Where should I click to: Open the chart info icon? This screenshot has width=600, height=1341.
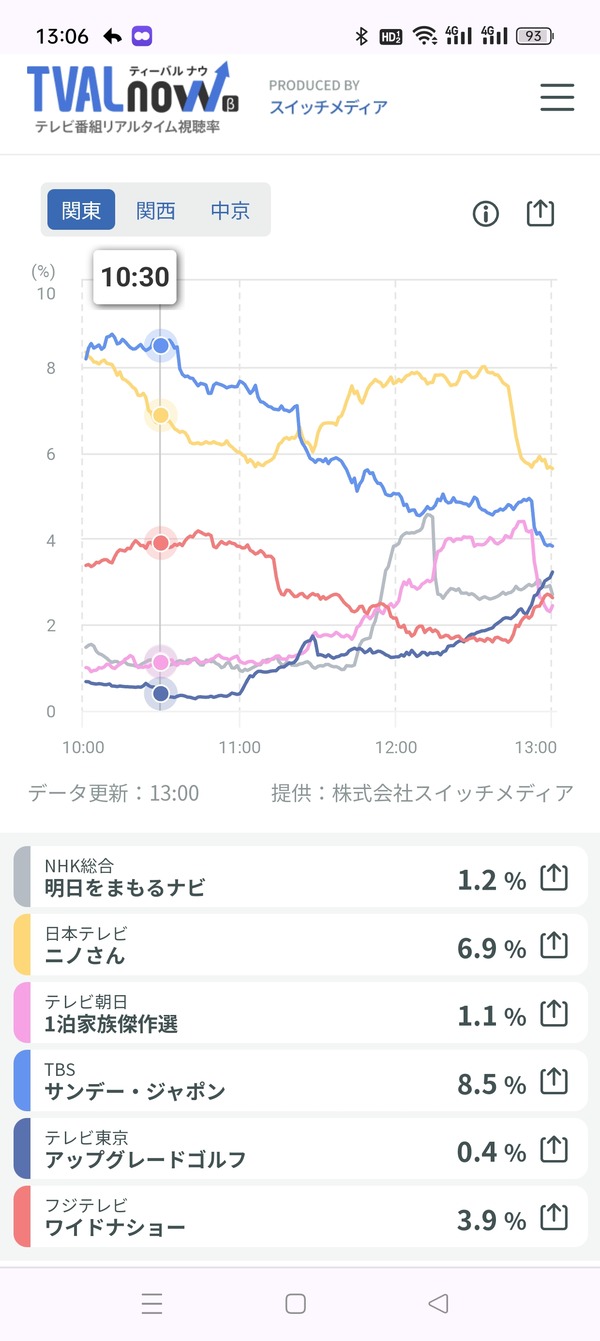[486, 213]
